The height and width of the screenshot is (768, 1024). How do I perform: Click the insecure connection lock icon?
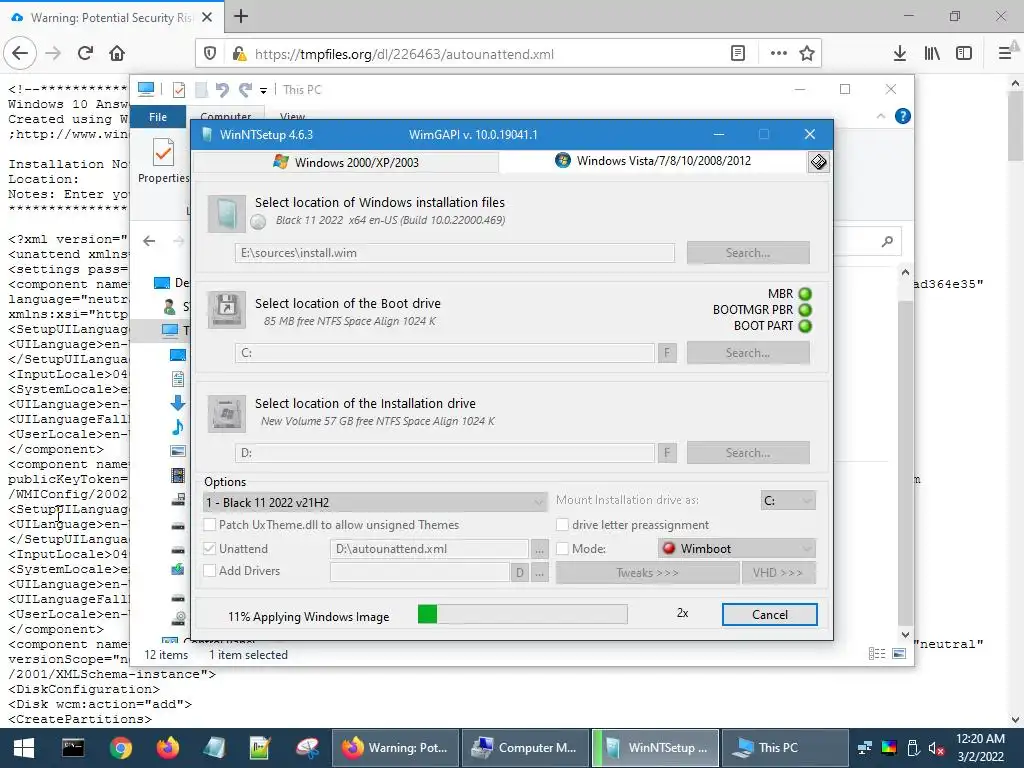click(x=239, y=54)
